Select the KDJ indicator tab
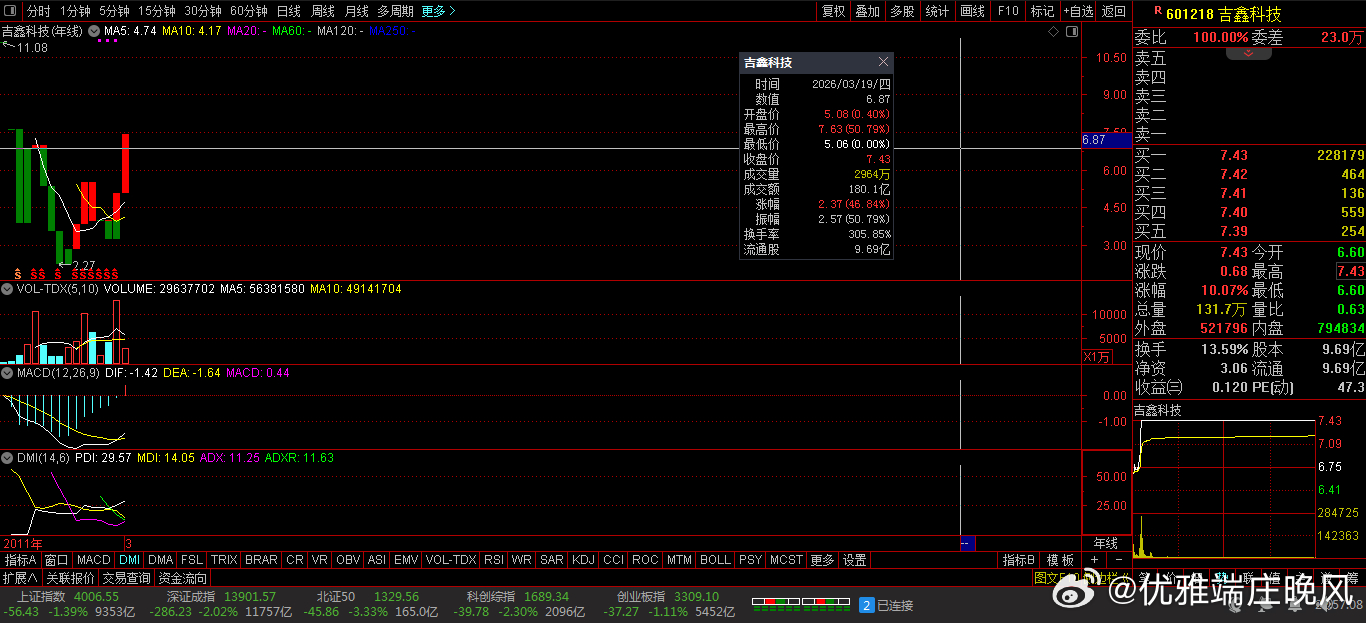This screenshot has height=623, width=1366. coord(584,560)
